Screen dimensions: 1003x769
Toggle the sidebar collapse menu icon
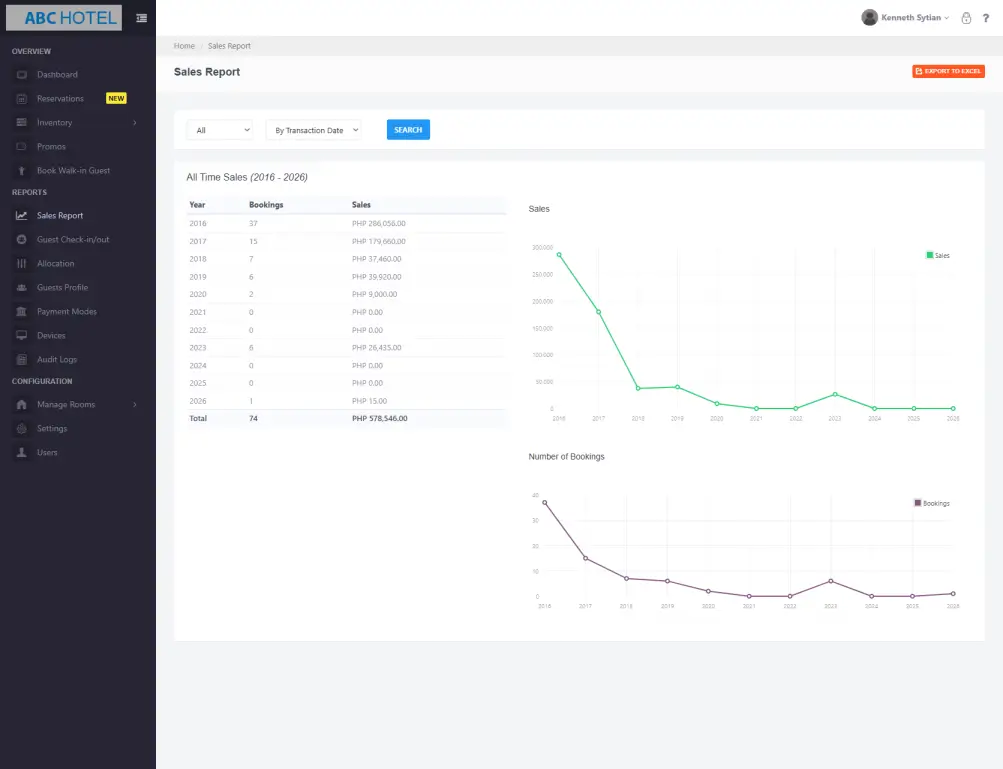[x=141, y=18]
